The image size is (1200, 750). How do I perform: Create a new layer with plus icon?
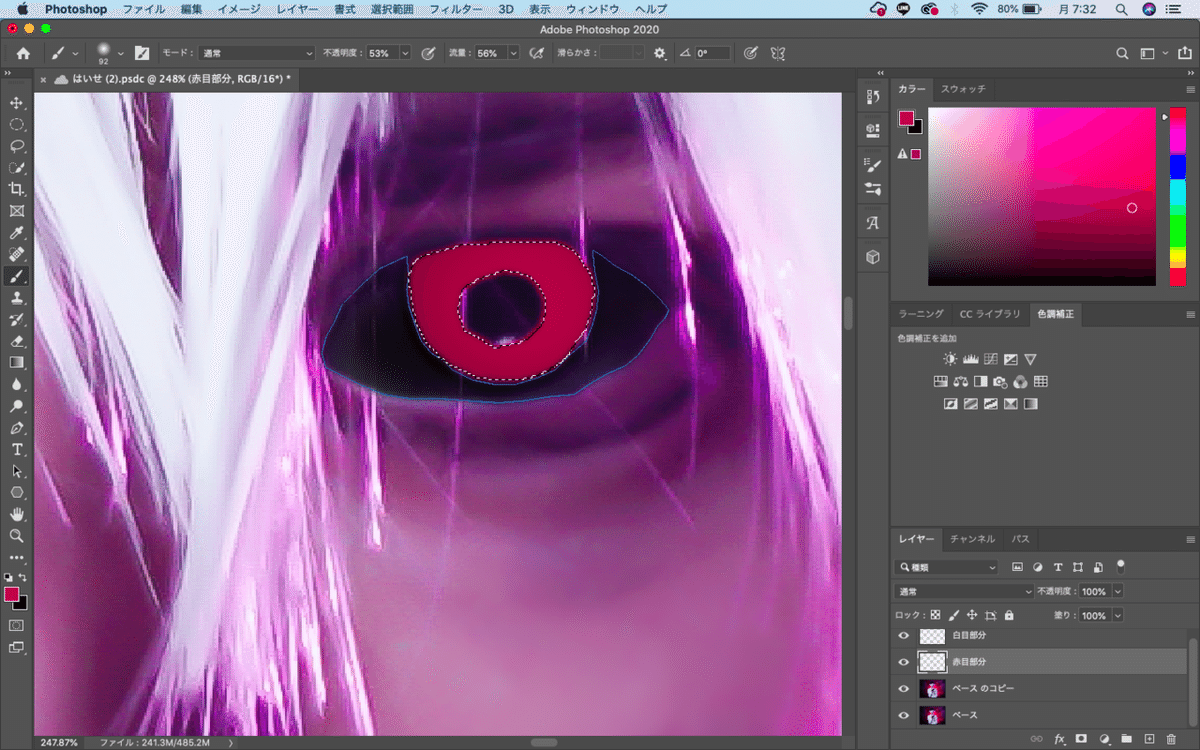[1149, 739]
